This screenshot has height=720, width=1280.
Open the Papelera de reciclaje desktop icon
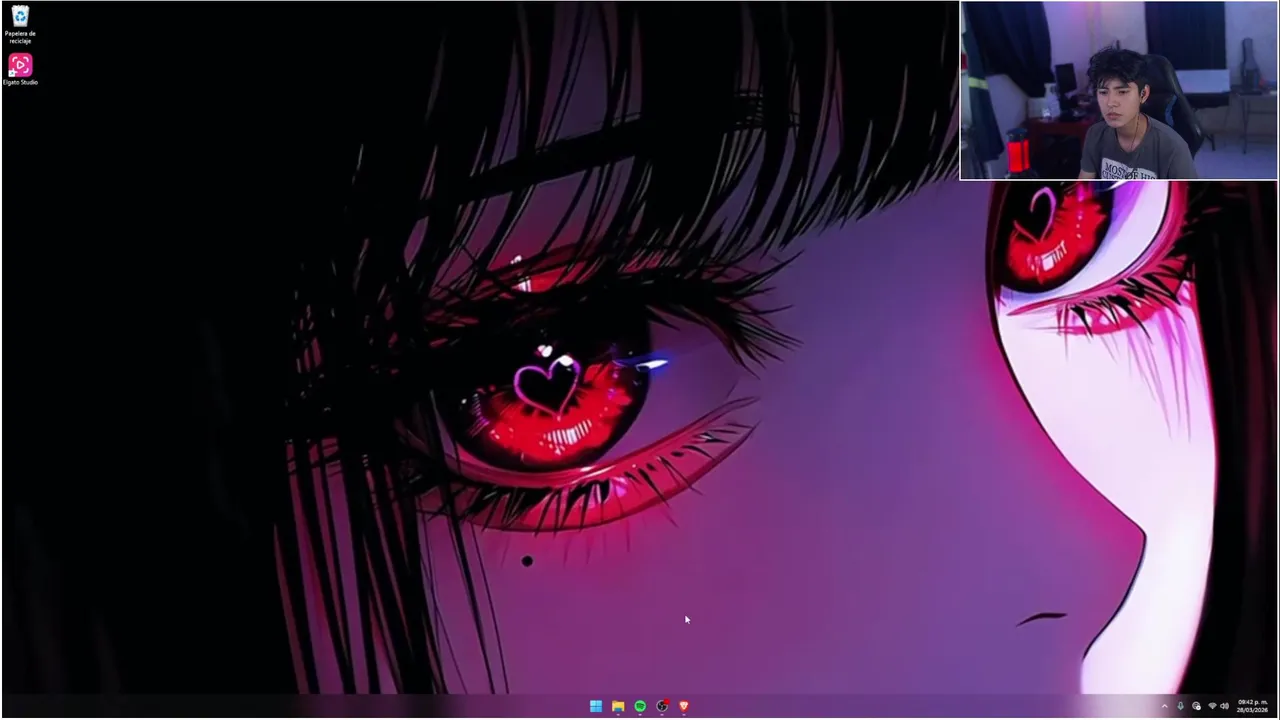20,24
